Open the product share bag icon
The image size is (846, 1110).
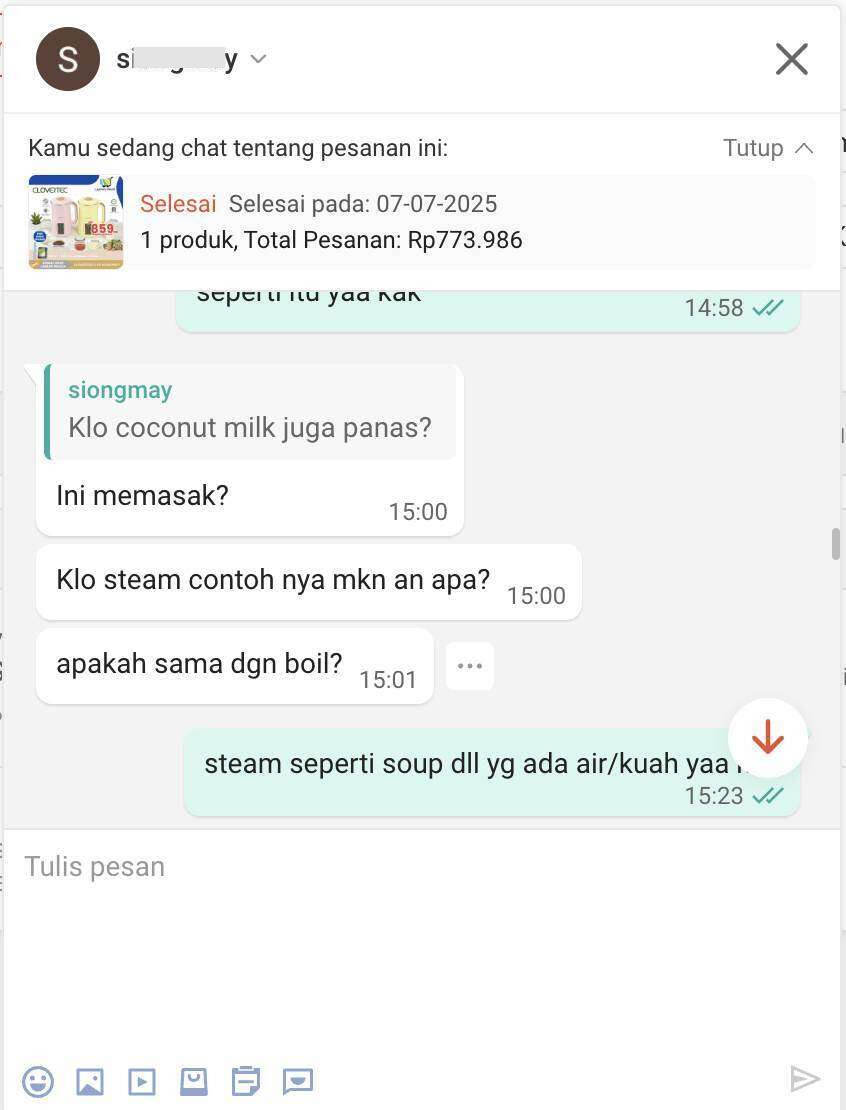click(194, 1081)
